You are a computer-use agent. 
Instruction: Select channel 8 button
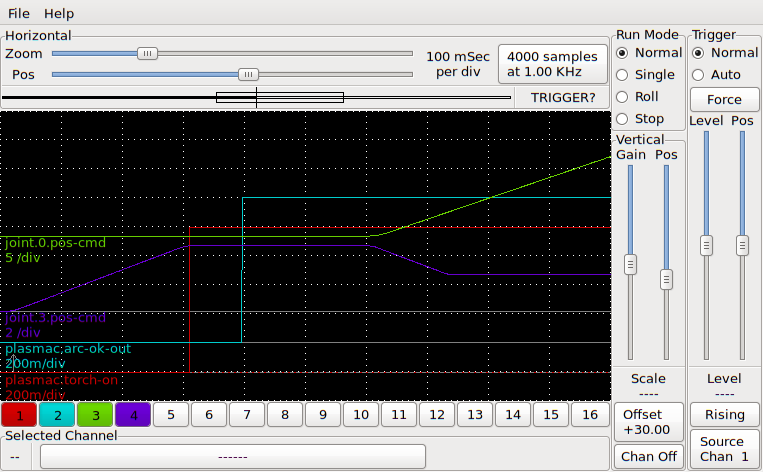tap(285, 415)
